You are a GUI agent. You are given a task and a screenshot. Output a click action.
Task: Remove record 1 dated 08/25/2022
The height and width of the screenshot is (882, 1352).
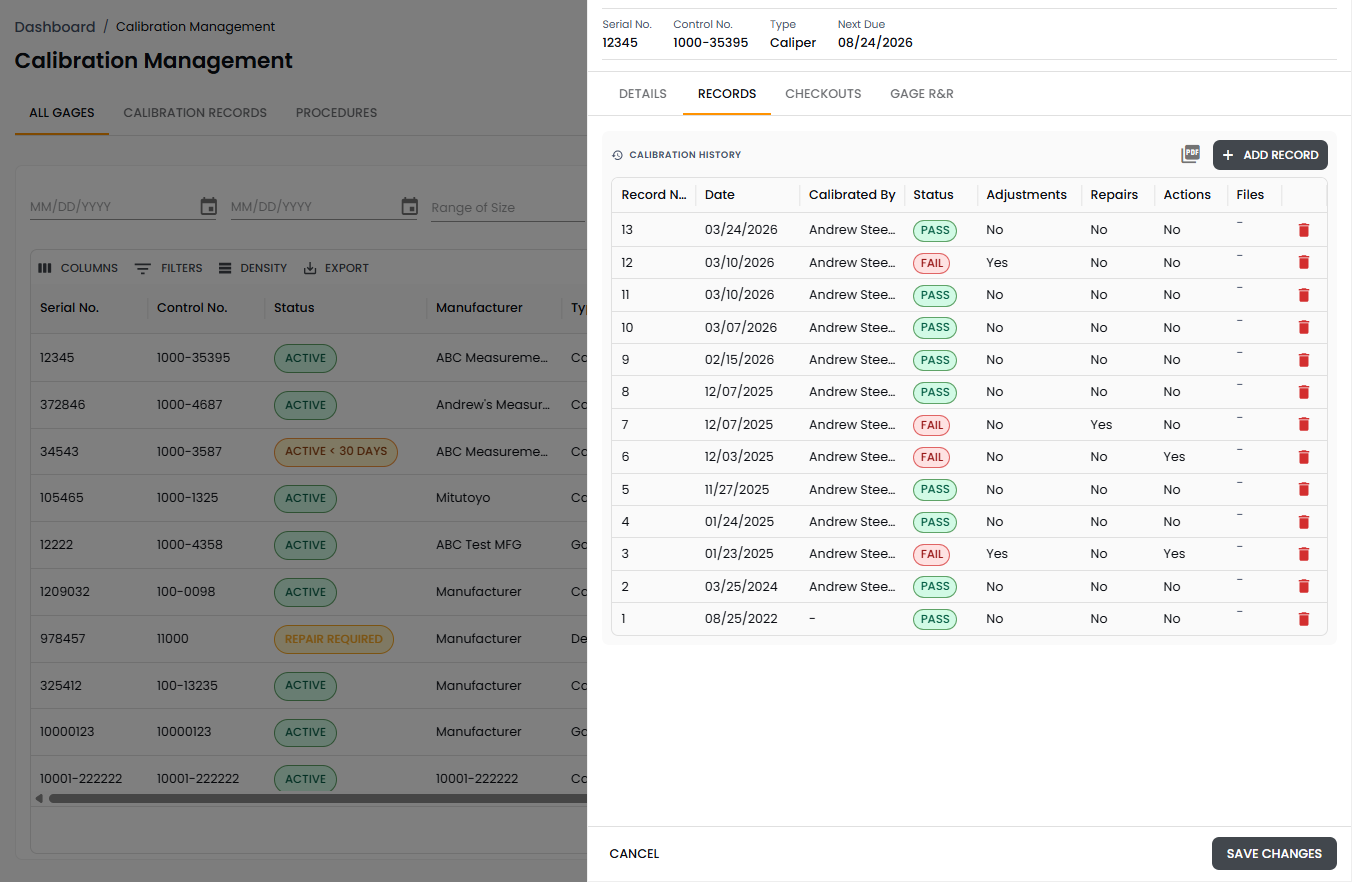(x=1303, y=619)
